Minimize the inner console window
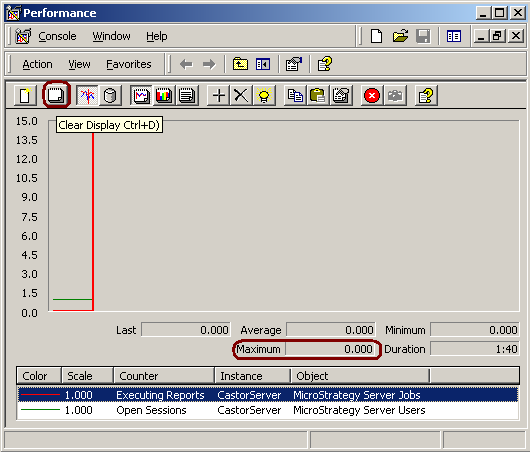The image size is (530, 452). (x=481, y=35)
